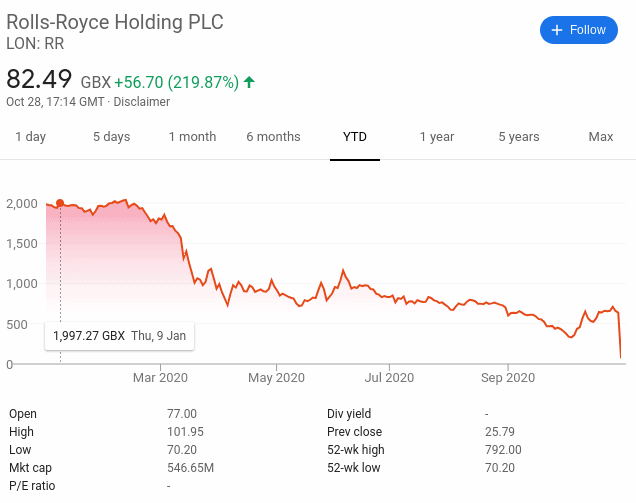Click the Rolls-Royce Holding PLC title
The image size is (636, 503).
click(x=115, y=22)
